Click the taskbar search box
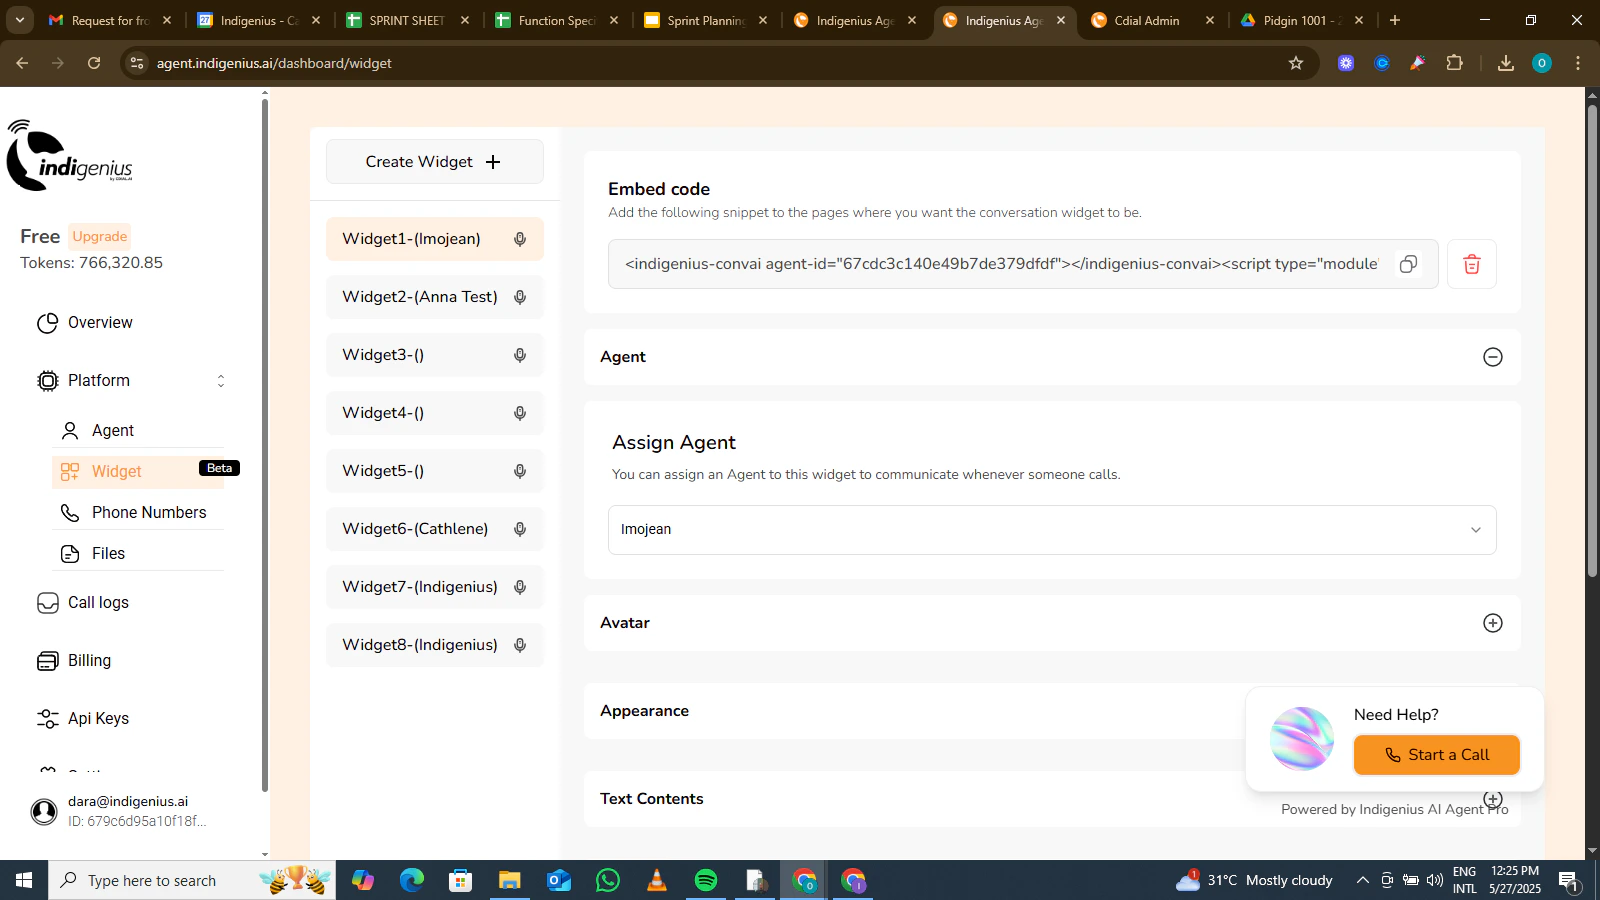 click(x=192, y=880)
